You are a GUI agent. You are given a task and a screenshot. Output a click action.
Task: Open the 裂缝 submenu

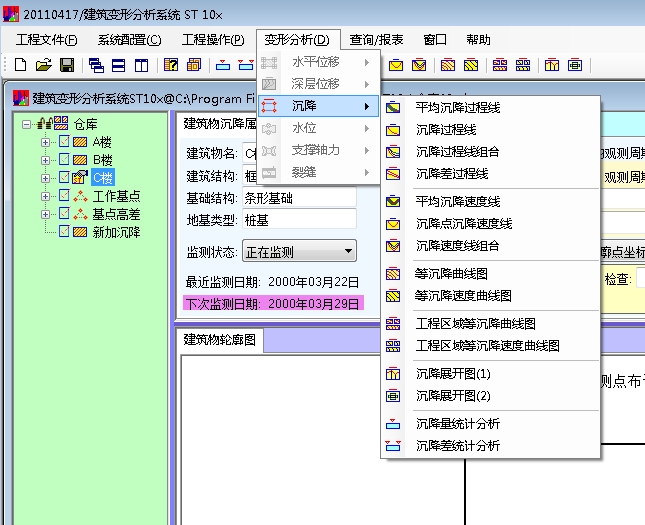pyautogui.click(x=318, y=172)
